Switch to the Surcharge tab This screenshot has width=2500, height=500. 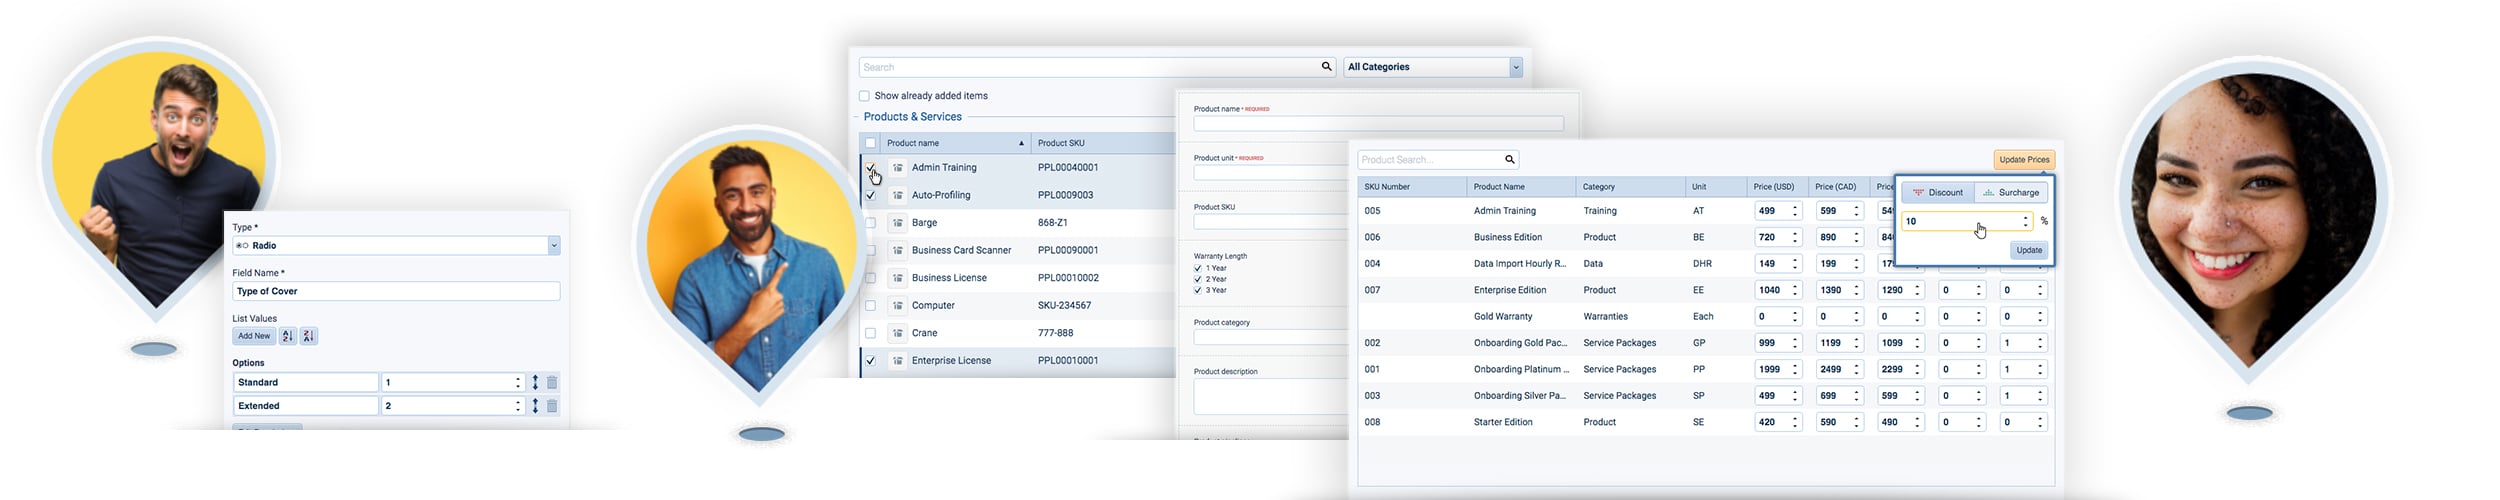2010,192
